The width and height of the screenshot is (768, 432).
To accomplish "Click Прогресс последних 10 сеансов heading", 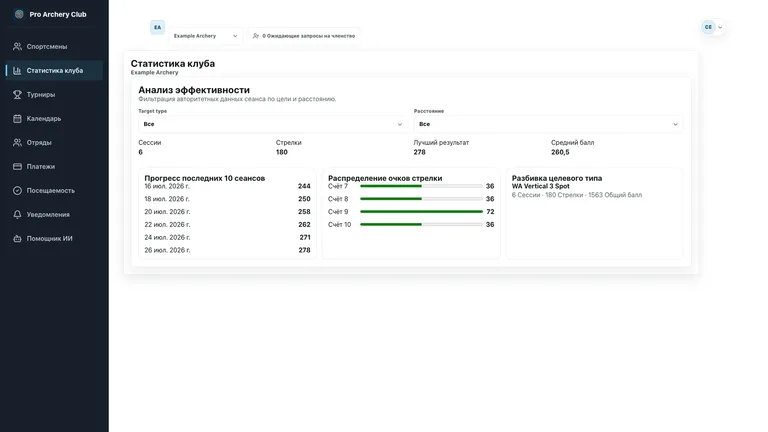I will tap(205, 178).
